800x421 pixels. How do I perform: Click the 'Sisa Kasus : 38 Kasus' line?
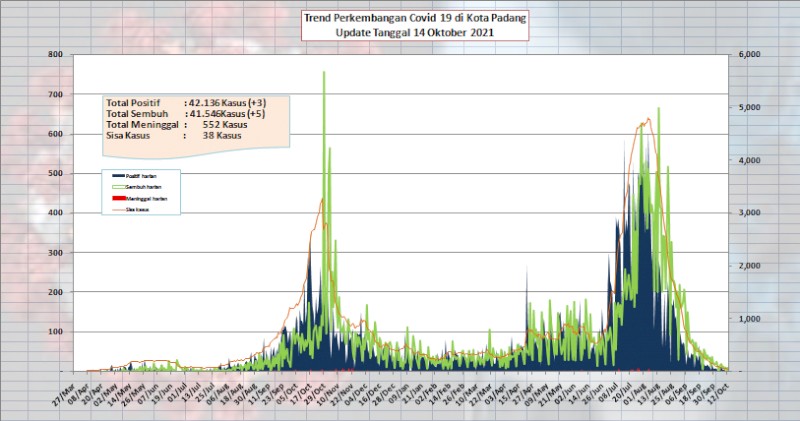(x=173, y=135)
